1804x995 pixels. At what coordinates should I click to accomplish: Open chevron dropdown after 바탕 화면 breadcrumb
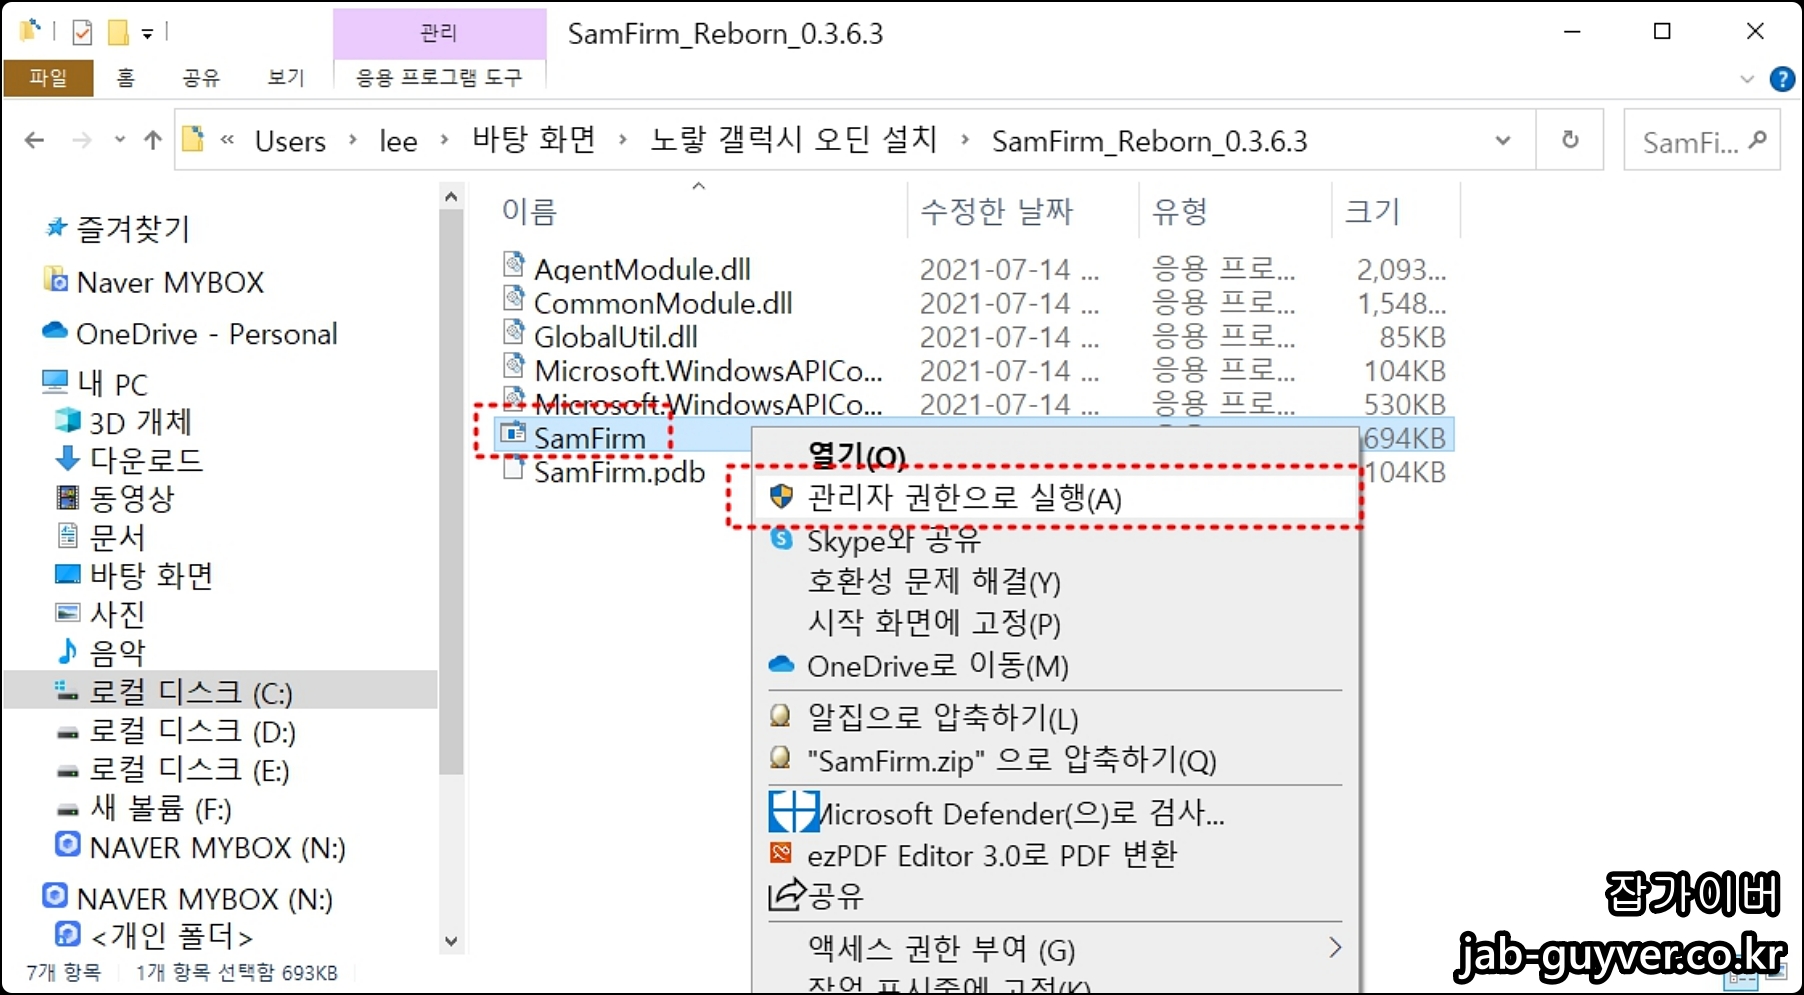(x=623, y=140)
